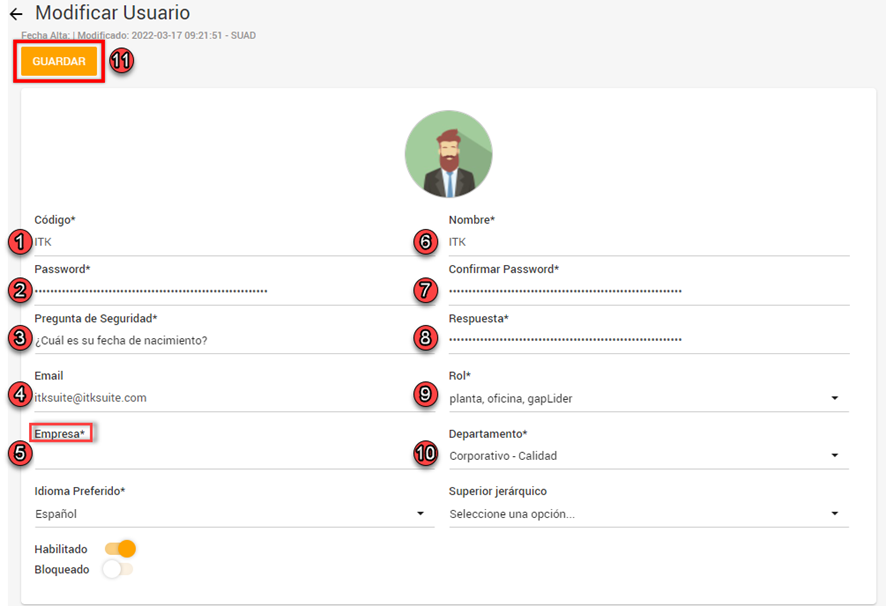886x606 pixels.
Task: Expand the Superior jerárquico dropdown
Action: tap(834, 514)
